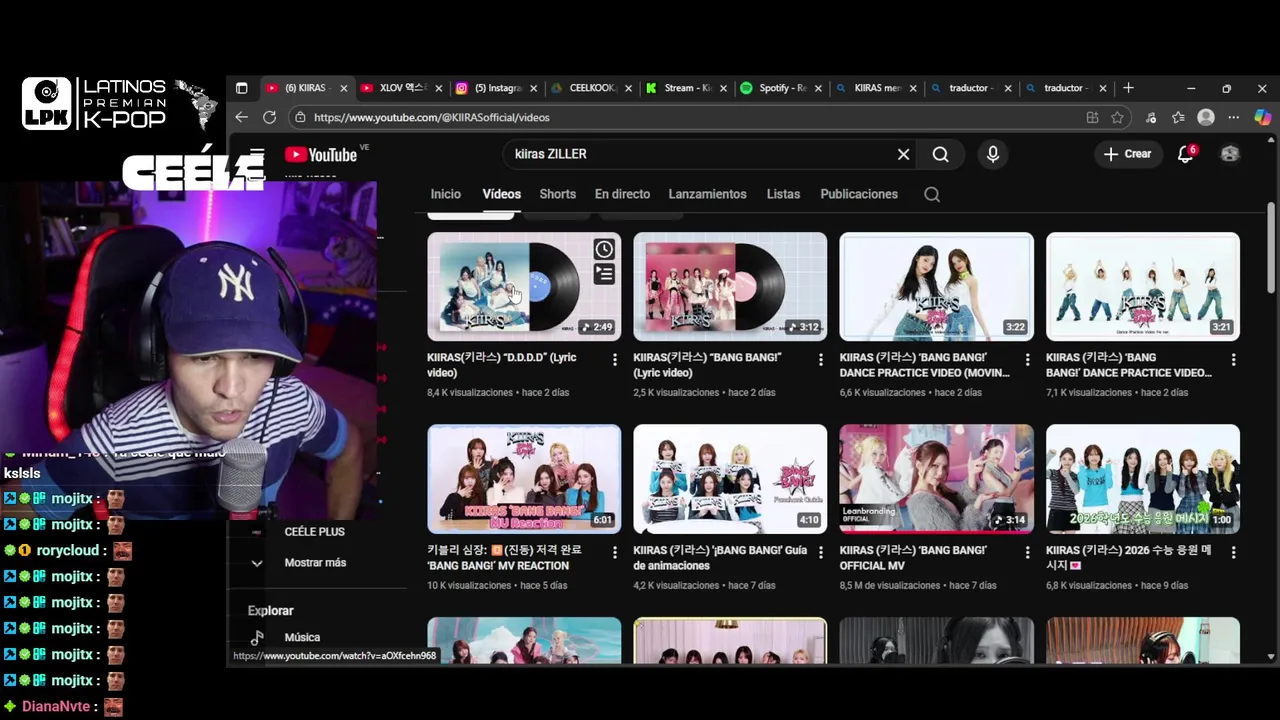Open the 2026 수능 응원 1:00 thumbnail

(x=1143, y=479)
